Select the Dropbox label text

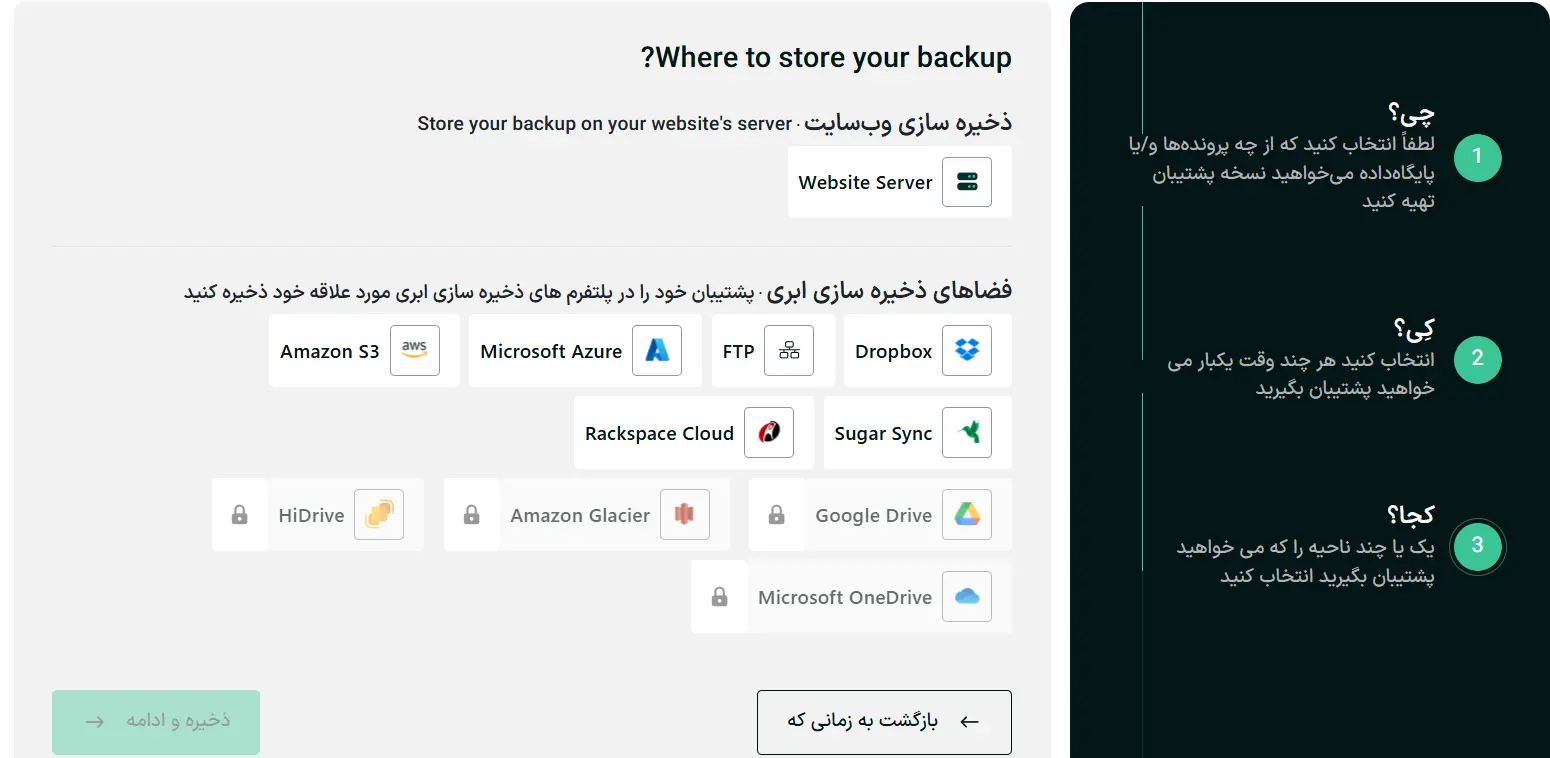pyautogui.click(x=893, y=351)
